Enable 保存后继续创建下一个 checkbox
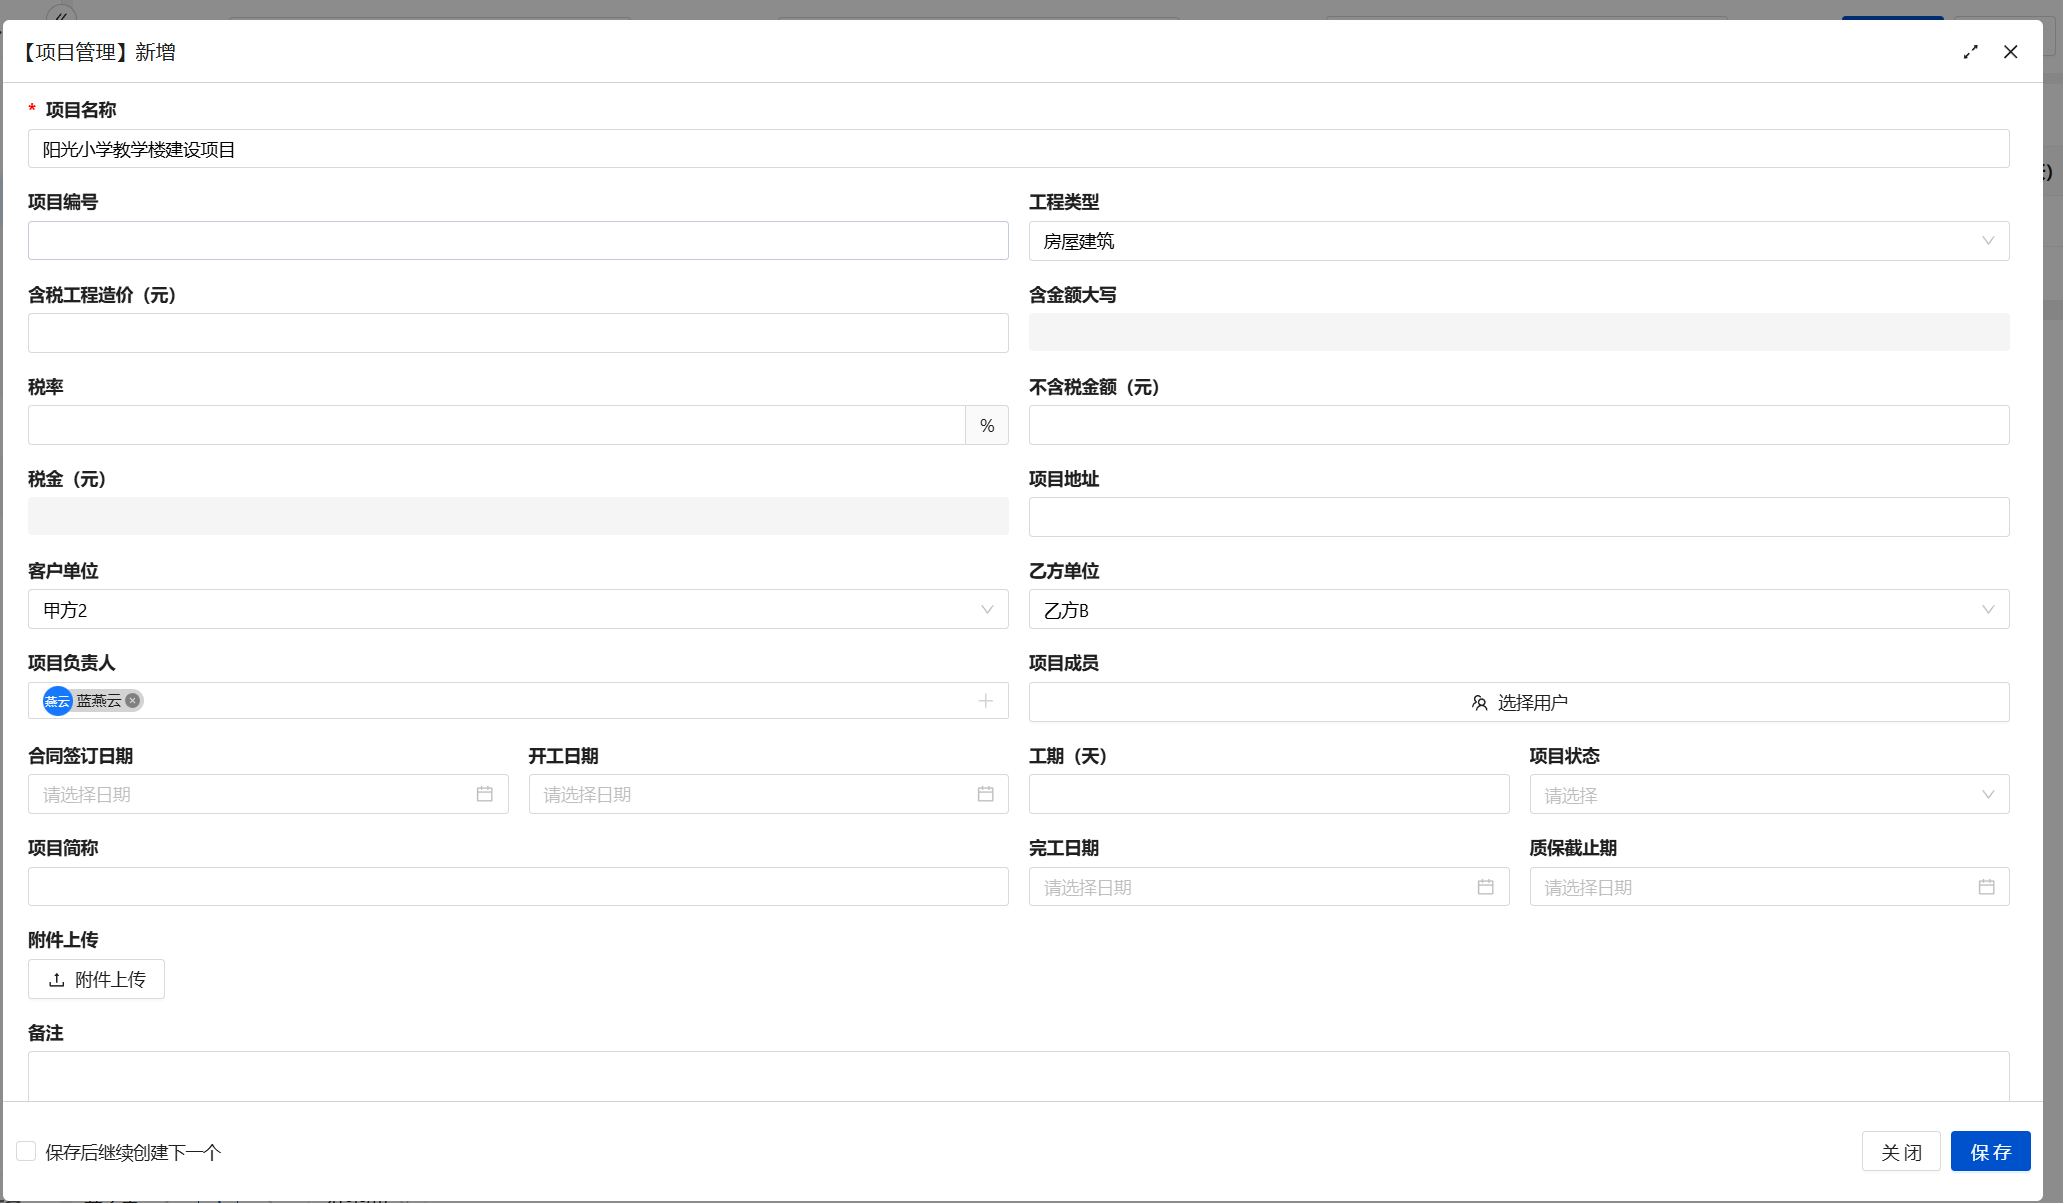 click(27, 1151)
